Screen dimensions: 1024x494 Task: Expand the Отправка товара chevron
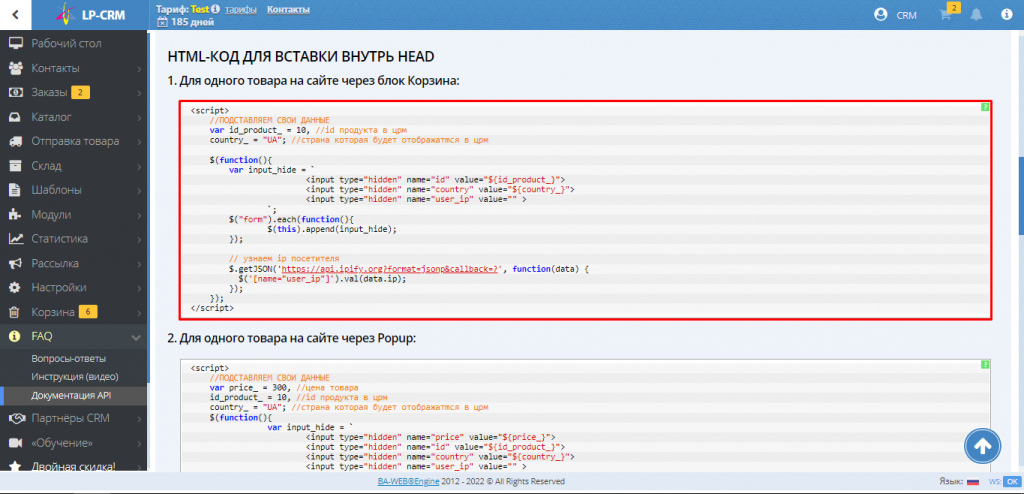[x=140, y=142]
